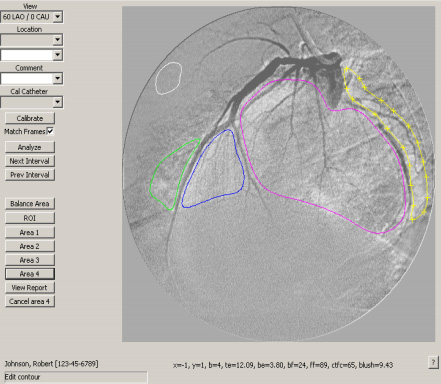Select the Area 4 button
The width and height of the screenshot is (441, 384).
click(x=30, y=274)
